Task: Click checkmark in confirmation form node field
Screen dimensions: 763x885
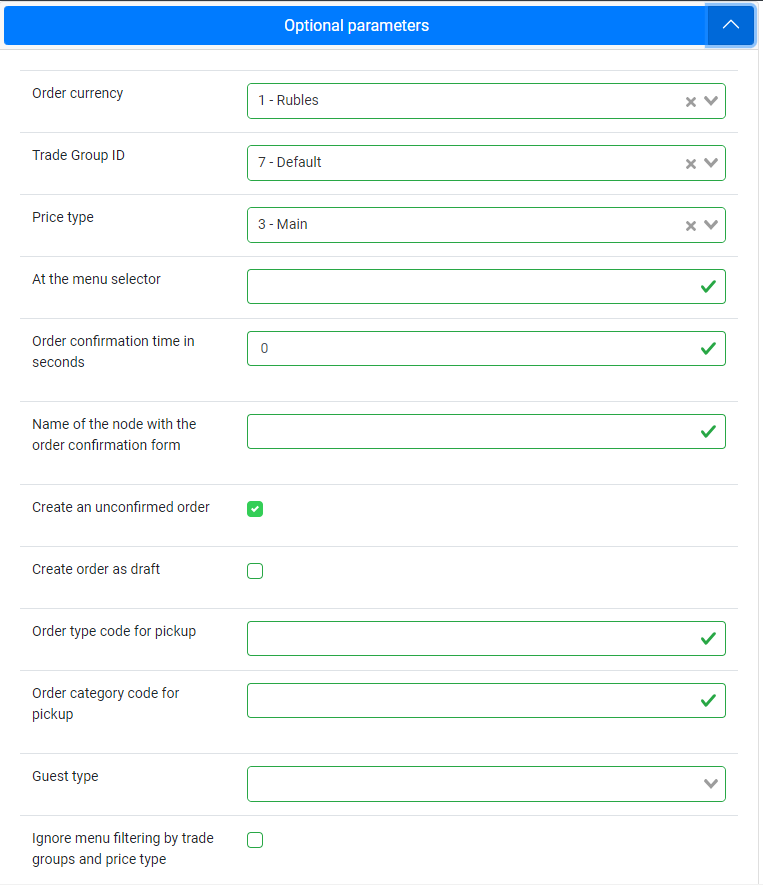Action: coord(708,432)
